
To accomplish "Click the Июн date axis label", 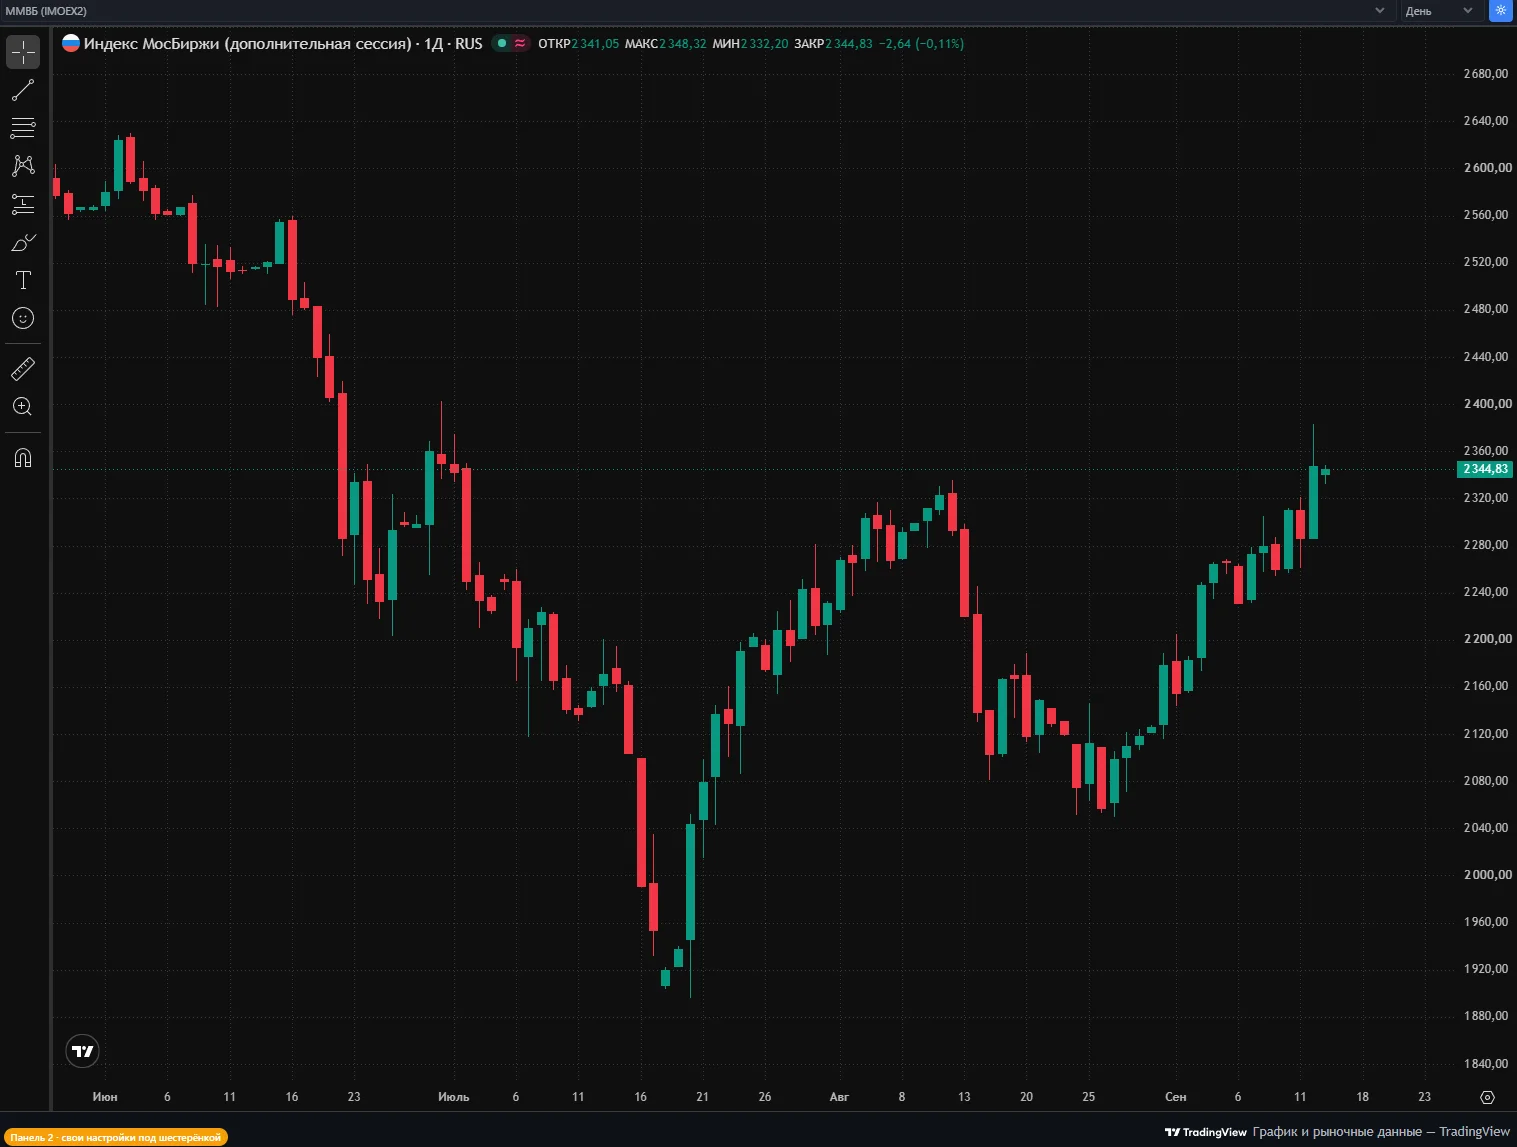I will click(x=105, y=1097).
